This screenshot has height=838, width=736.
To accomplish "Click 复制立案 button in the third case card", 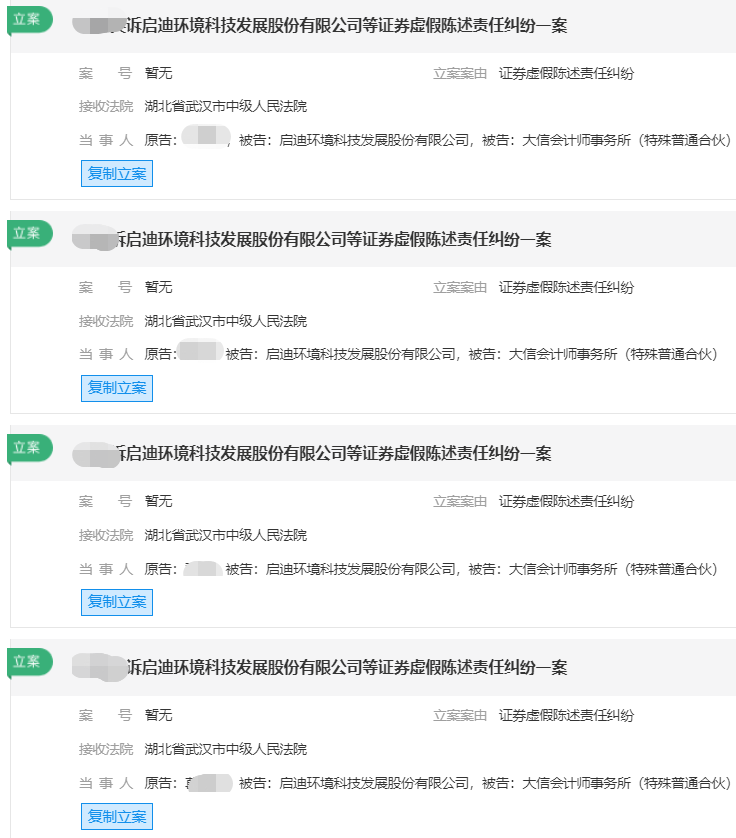I will coord(117,602).
